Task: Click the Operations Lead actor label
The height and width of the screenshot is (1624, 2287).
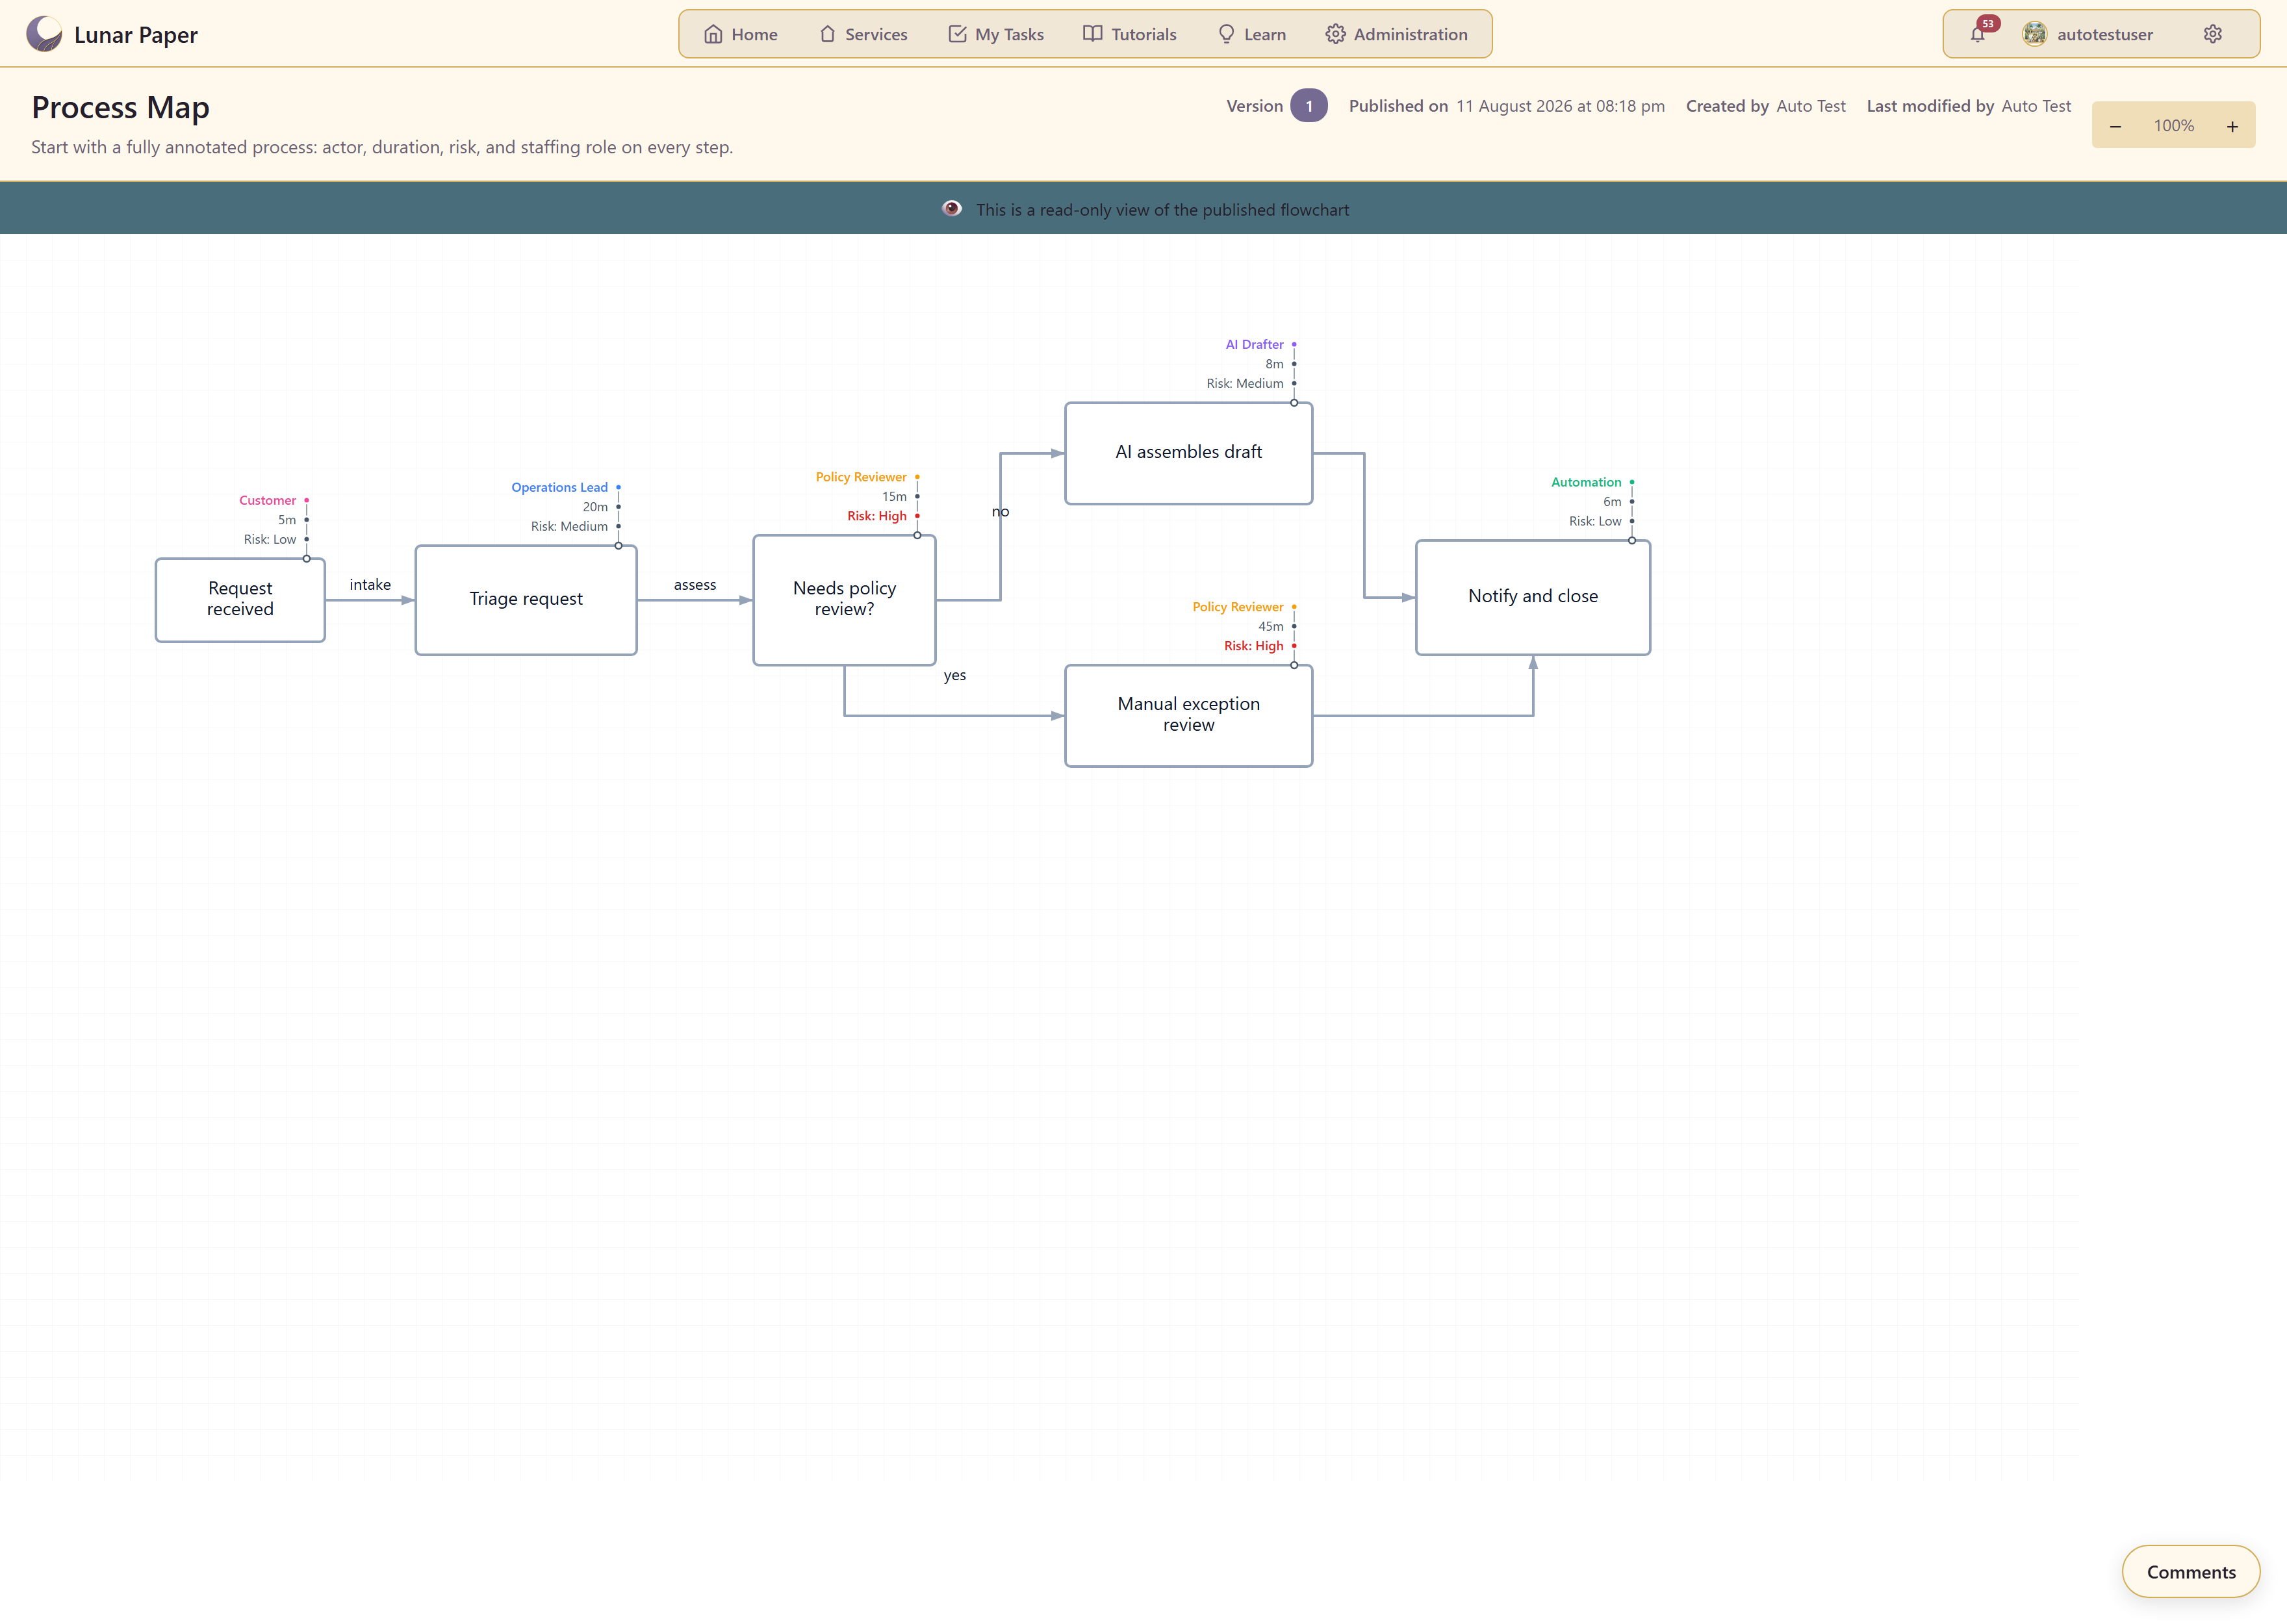Action: (x=559, y=487)
